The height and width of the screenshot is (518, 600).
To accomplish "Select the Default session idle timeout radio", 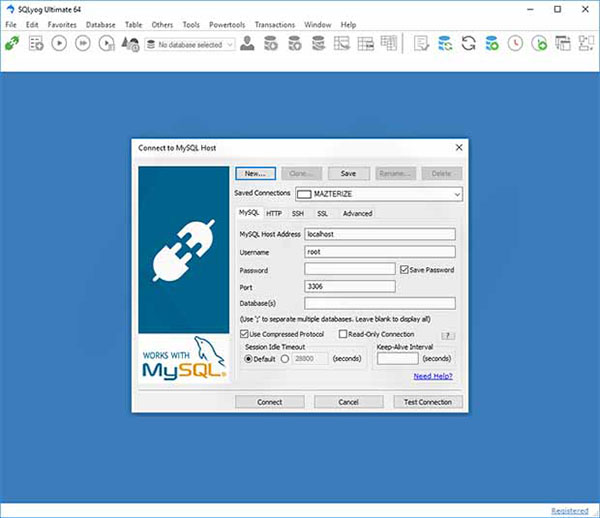I will tap(249, 358).
